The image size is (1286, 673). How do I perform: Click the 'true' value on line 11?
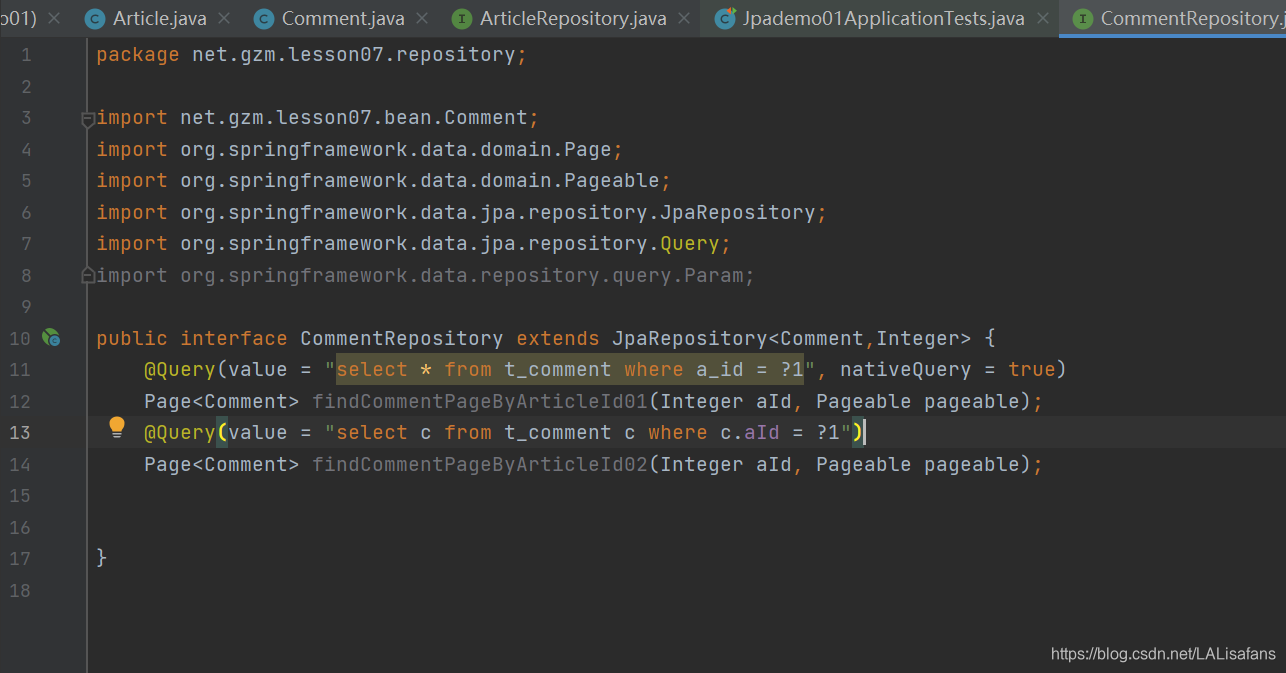[x=1032, y=370]
